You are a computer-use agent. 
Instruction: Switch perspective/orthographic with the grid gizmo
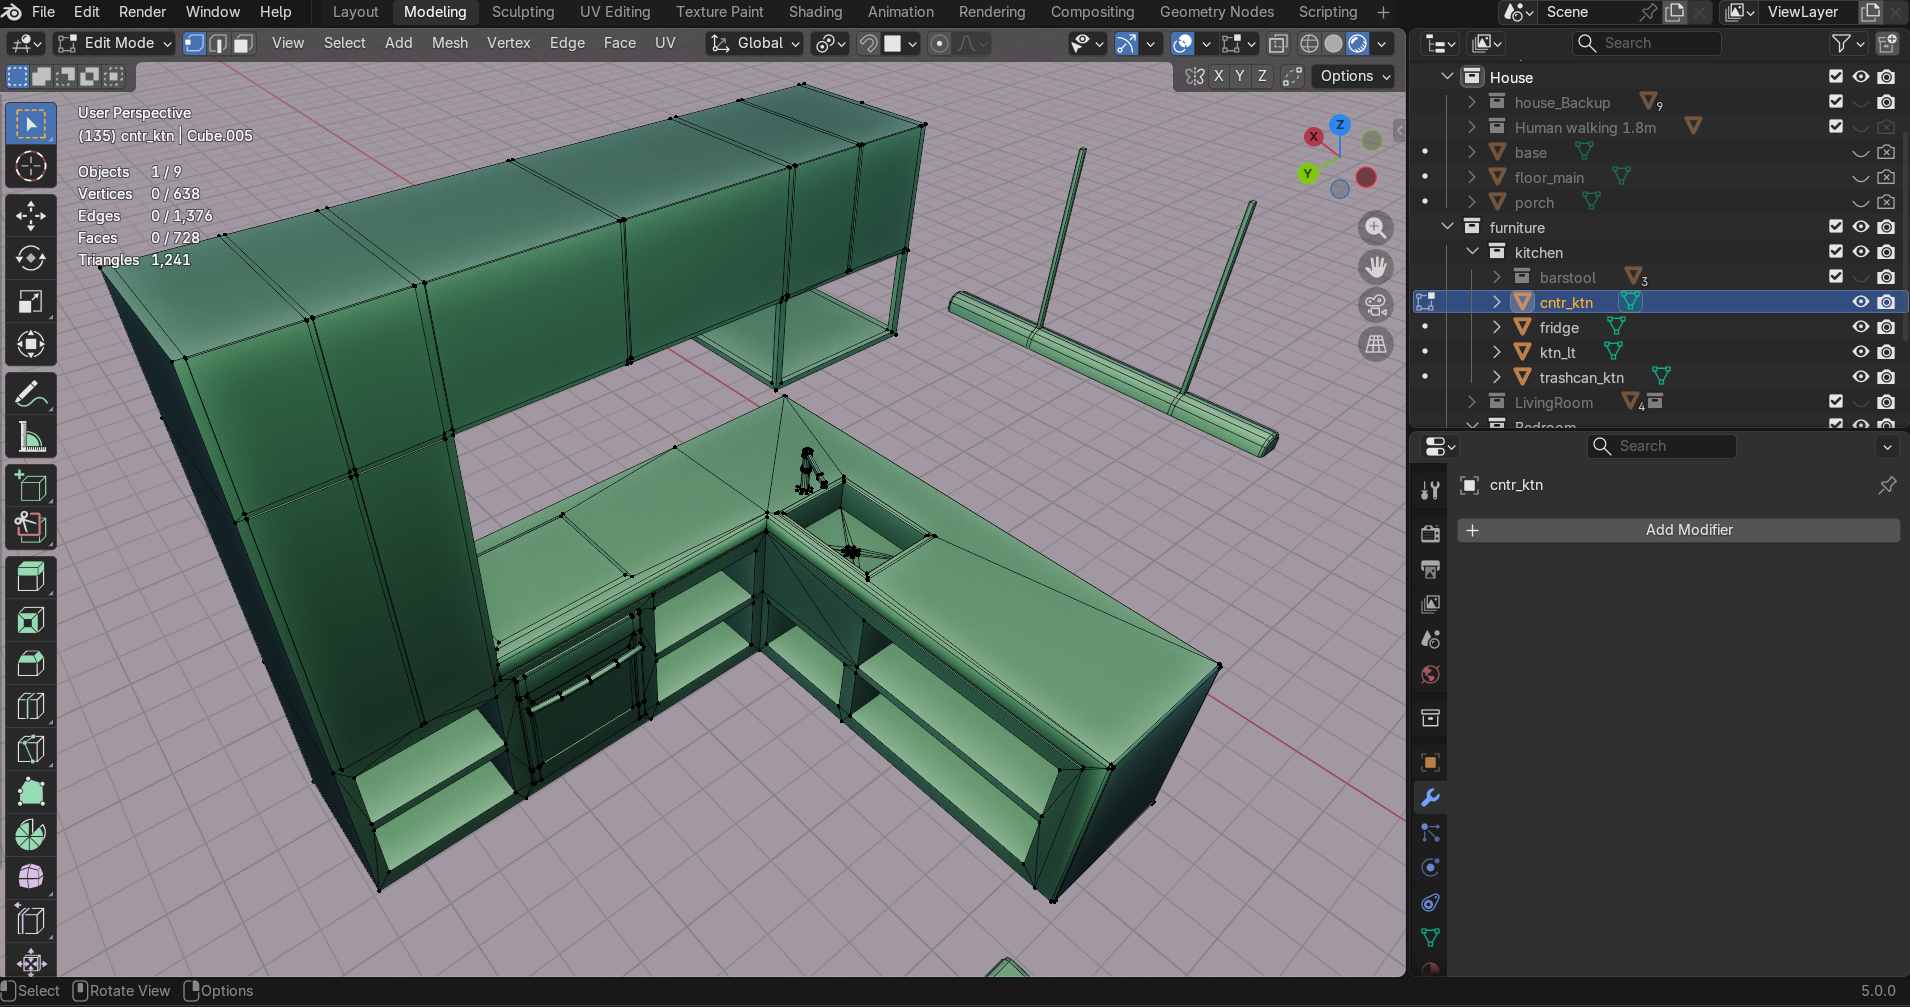1376,345
